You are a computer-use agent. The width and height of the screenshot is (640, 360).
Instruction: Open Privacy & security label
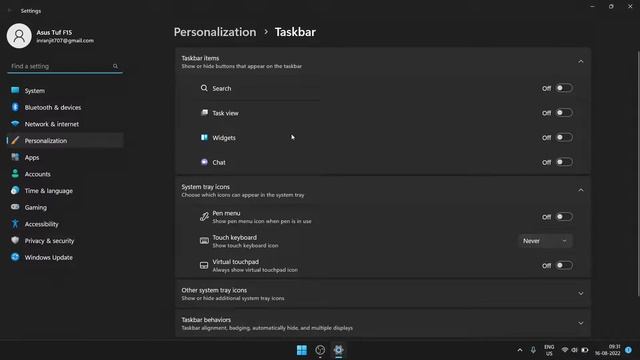click(x=49, y=241)
